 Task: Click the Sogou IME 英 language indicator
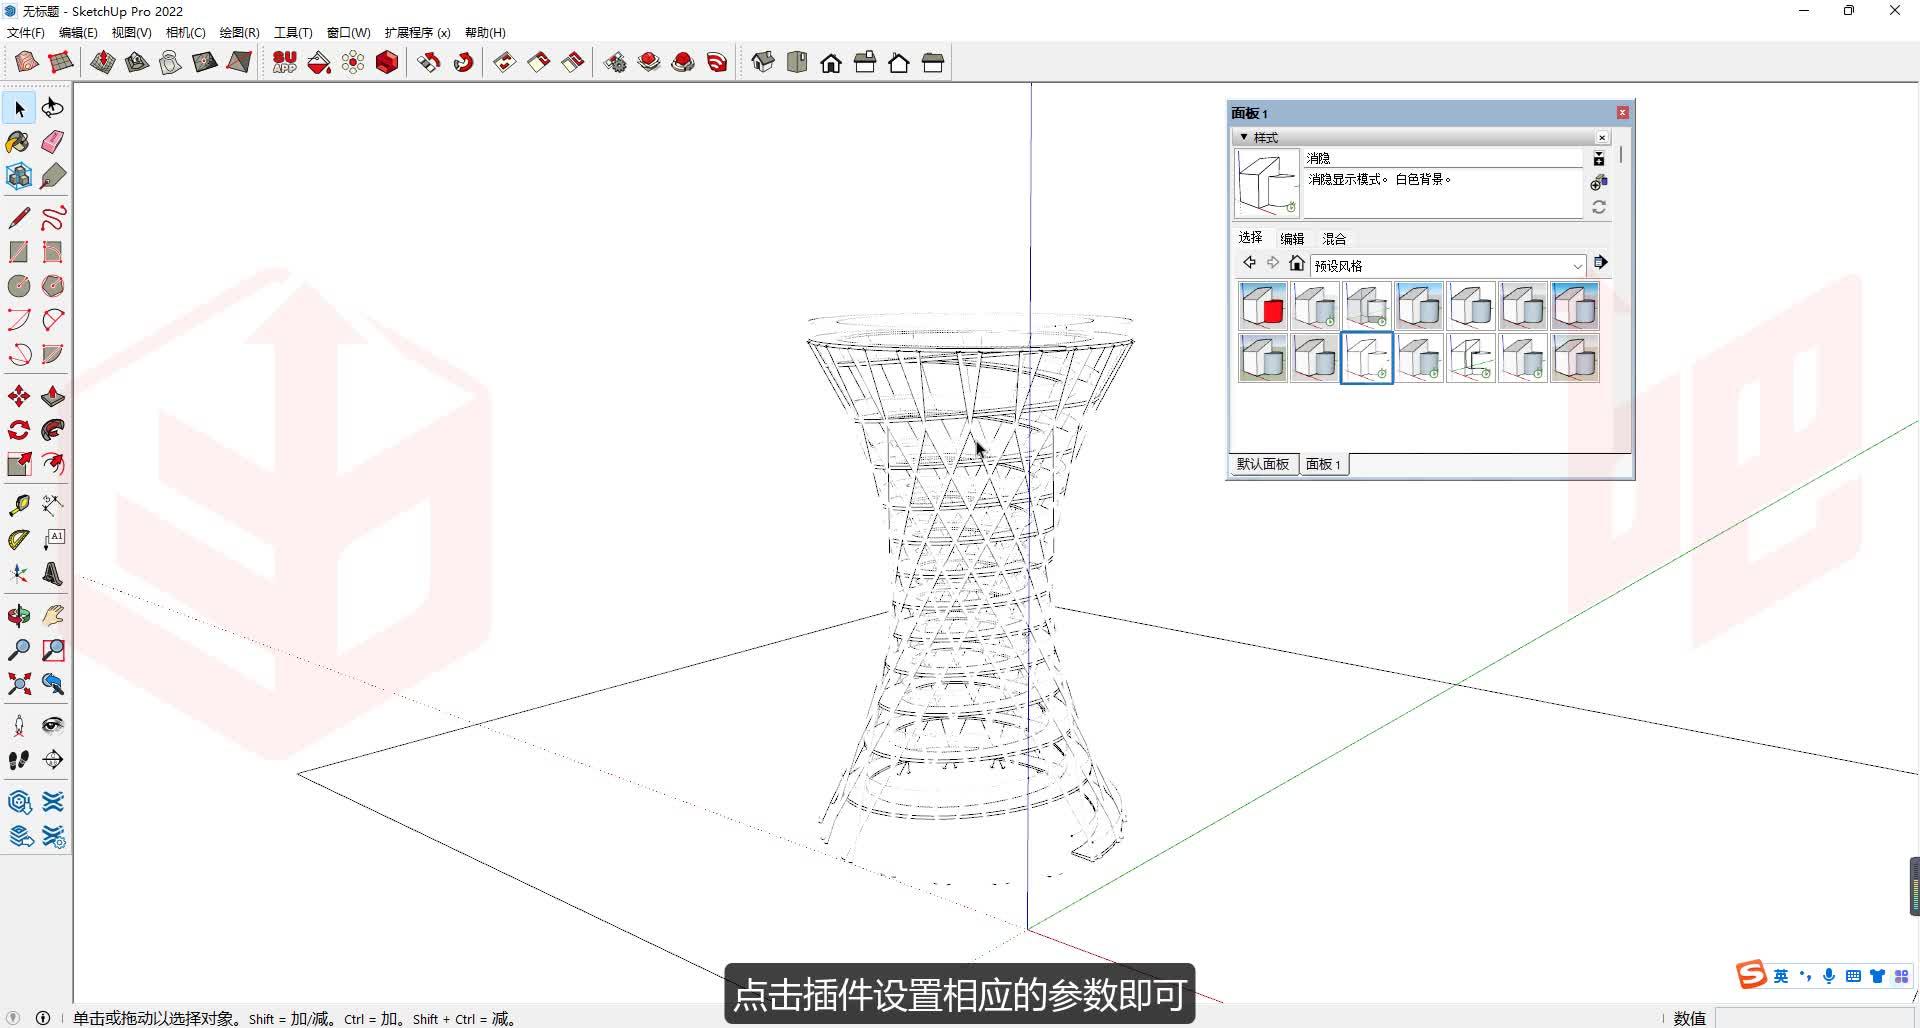point(1781,976)
